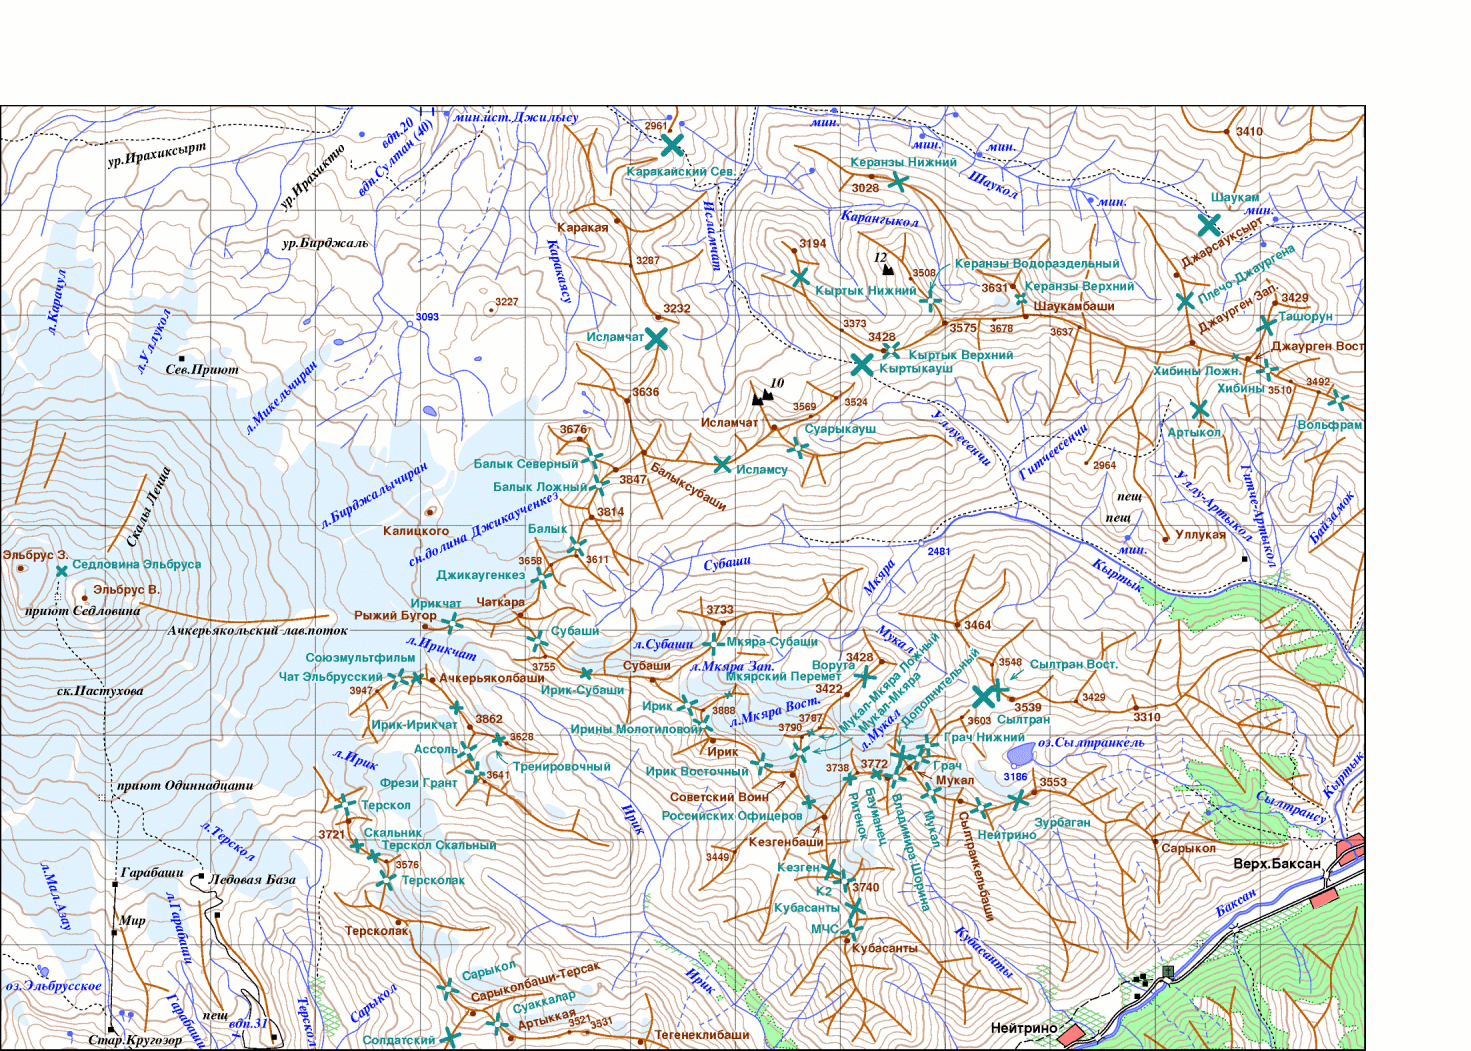This screenshot has height=1051, width=1471.
Task: Click the camp tents icon numbered 10
Action: click(763, 396)
